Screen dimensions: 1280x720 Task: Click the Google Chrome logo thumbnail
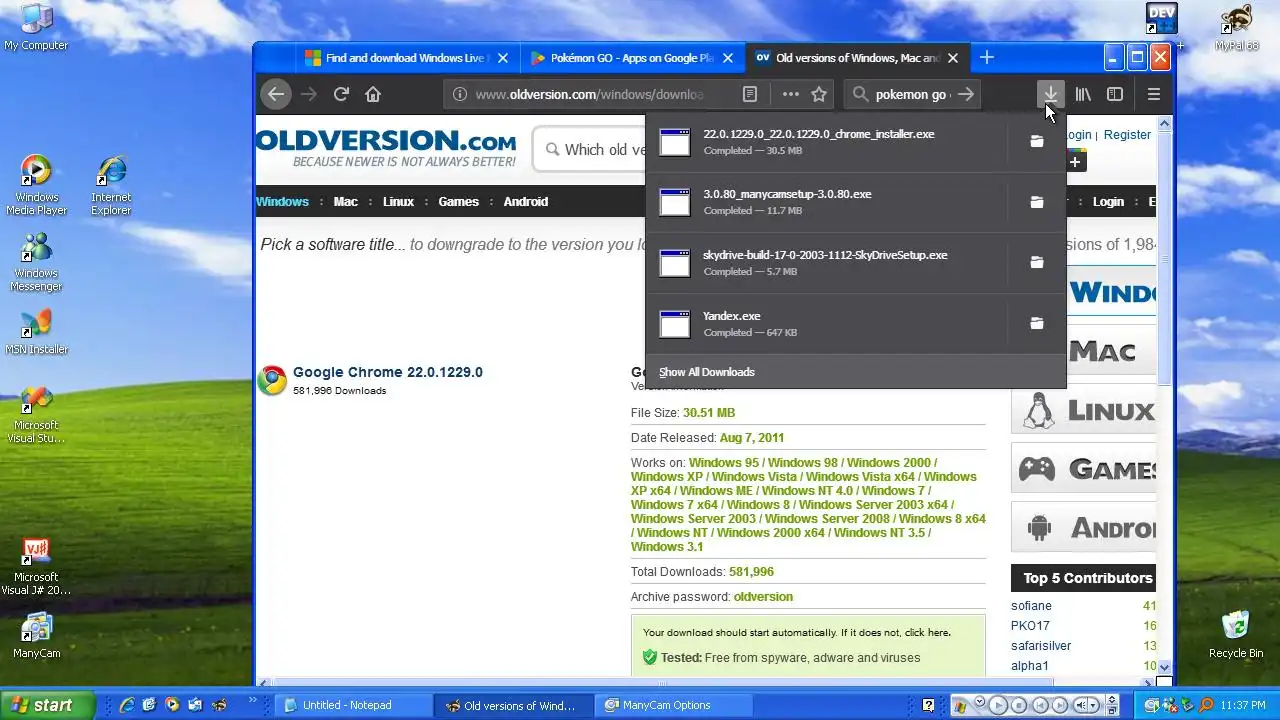272,380
